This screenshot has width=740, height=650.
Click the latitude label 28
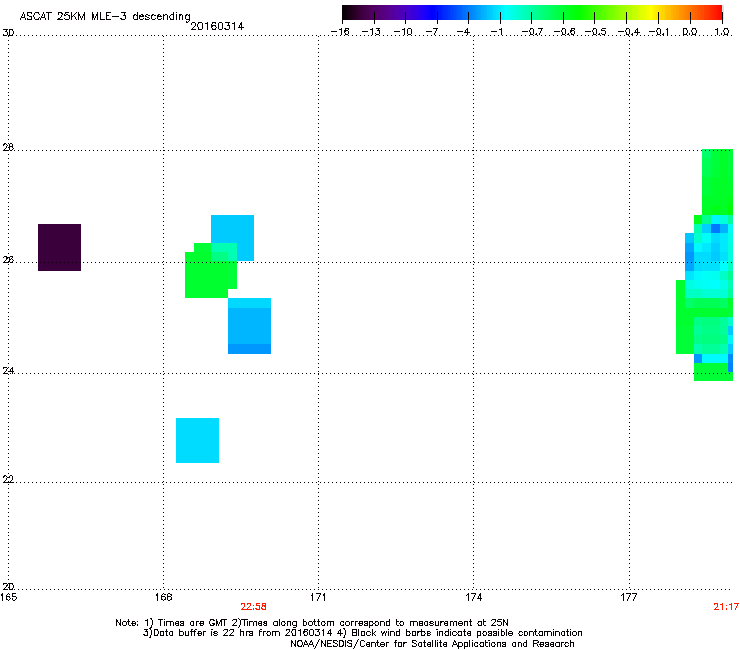[x=8, y=147]
